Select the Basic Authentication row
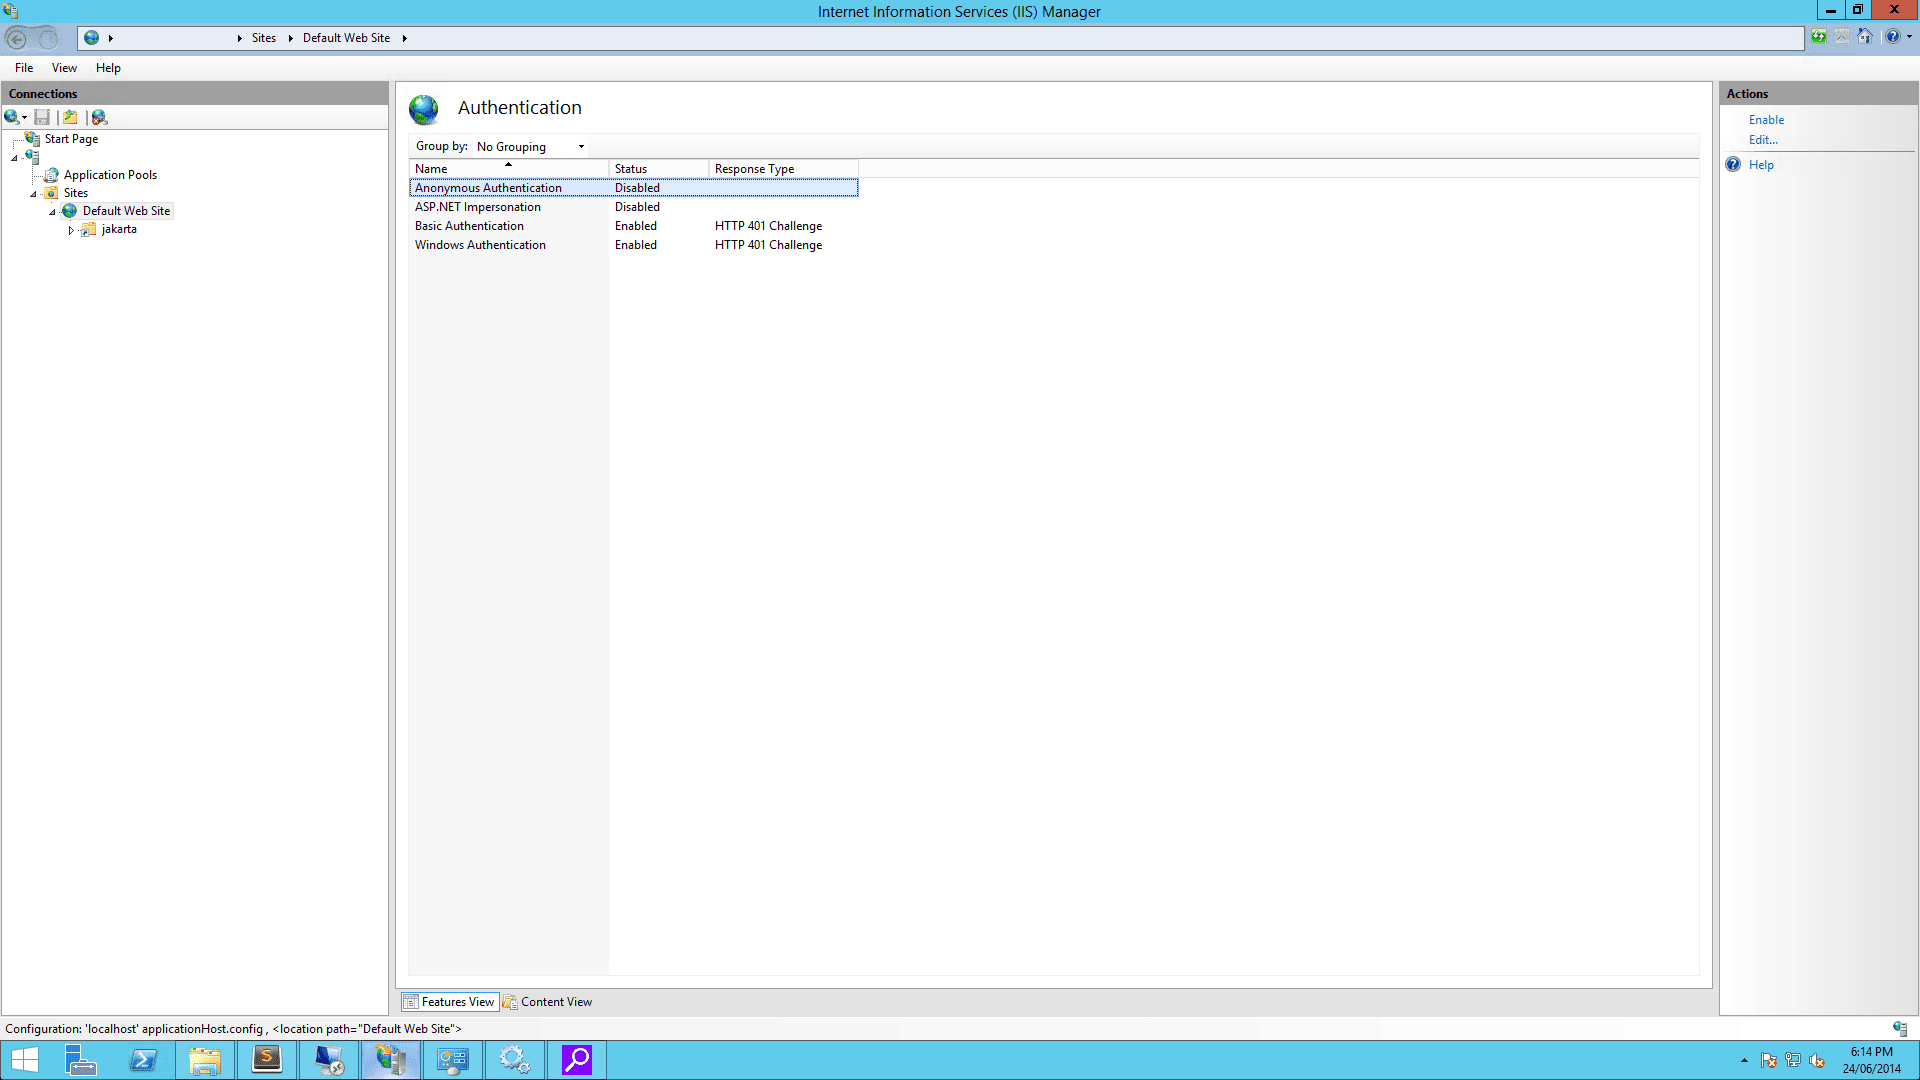Viewport: 1920px width, 1080px height. click(469, 226)
